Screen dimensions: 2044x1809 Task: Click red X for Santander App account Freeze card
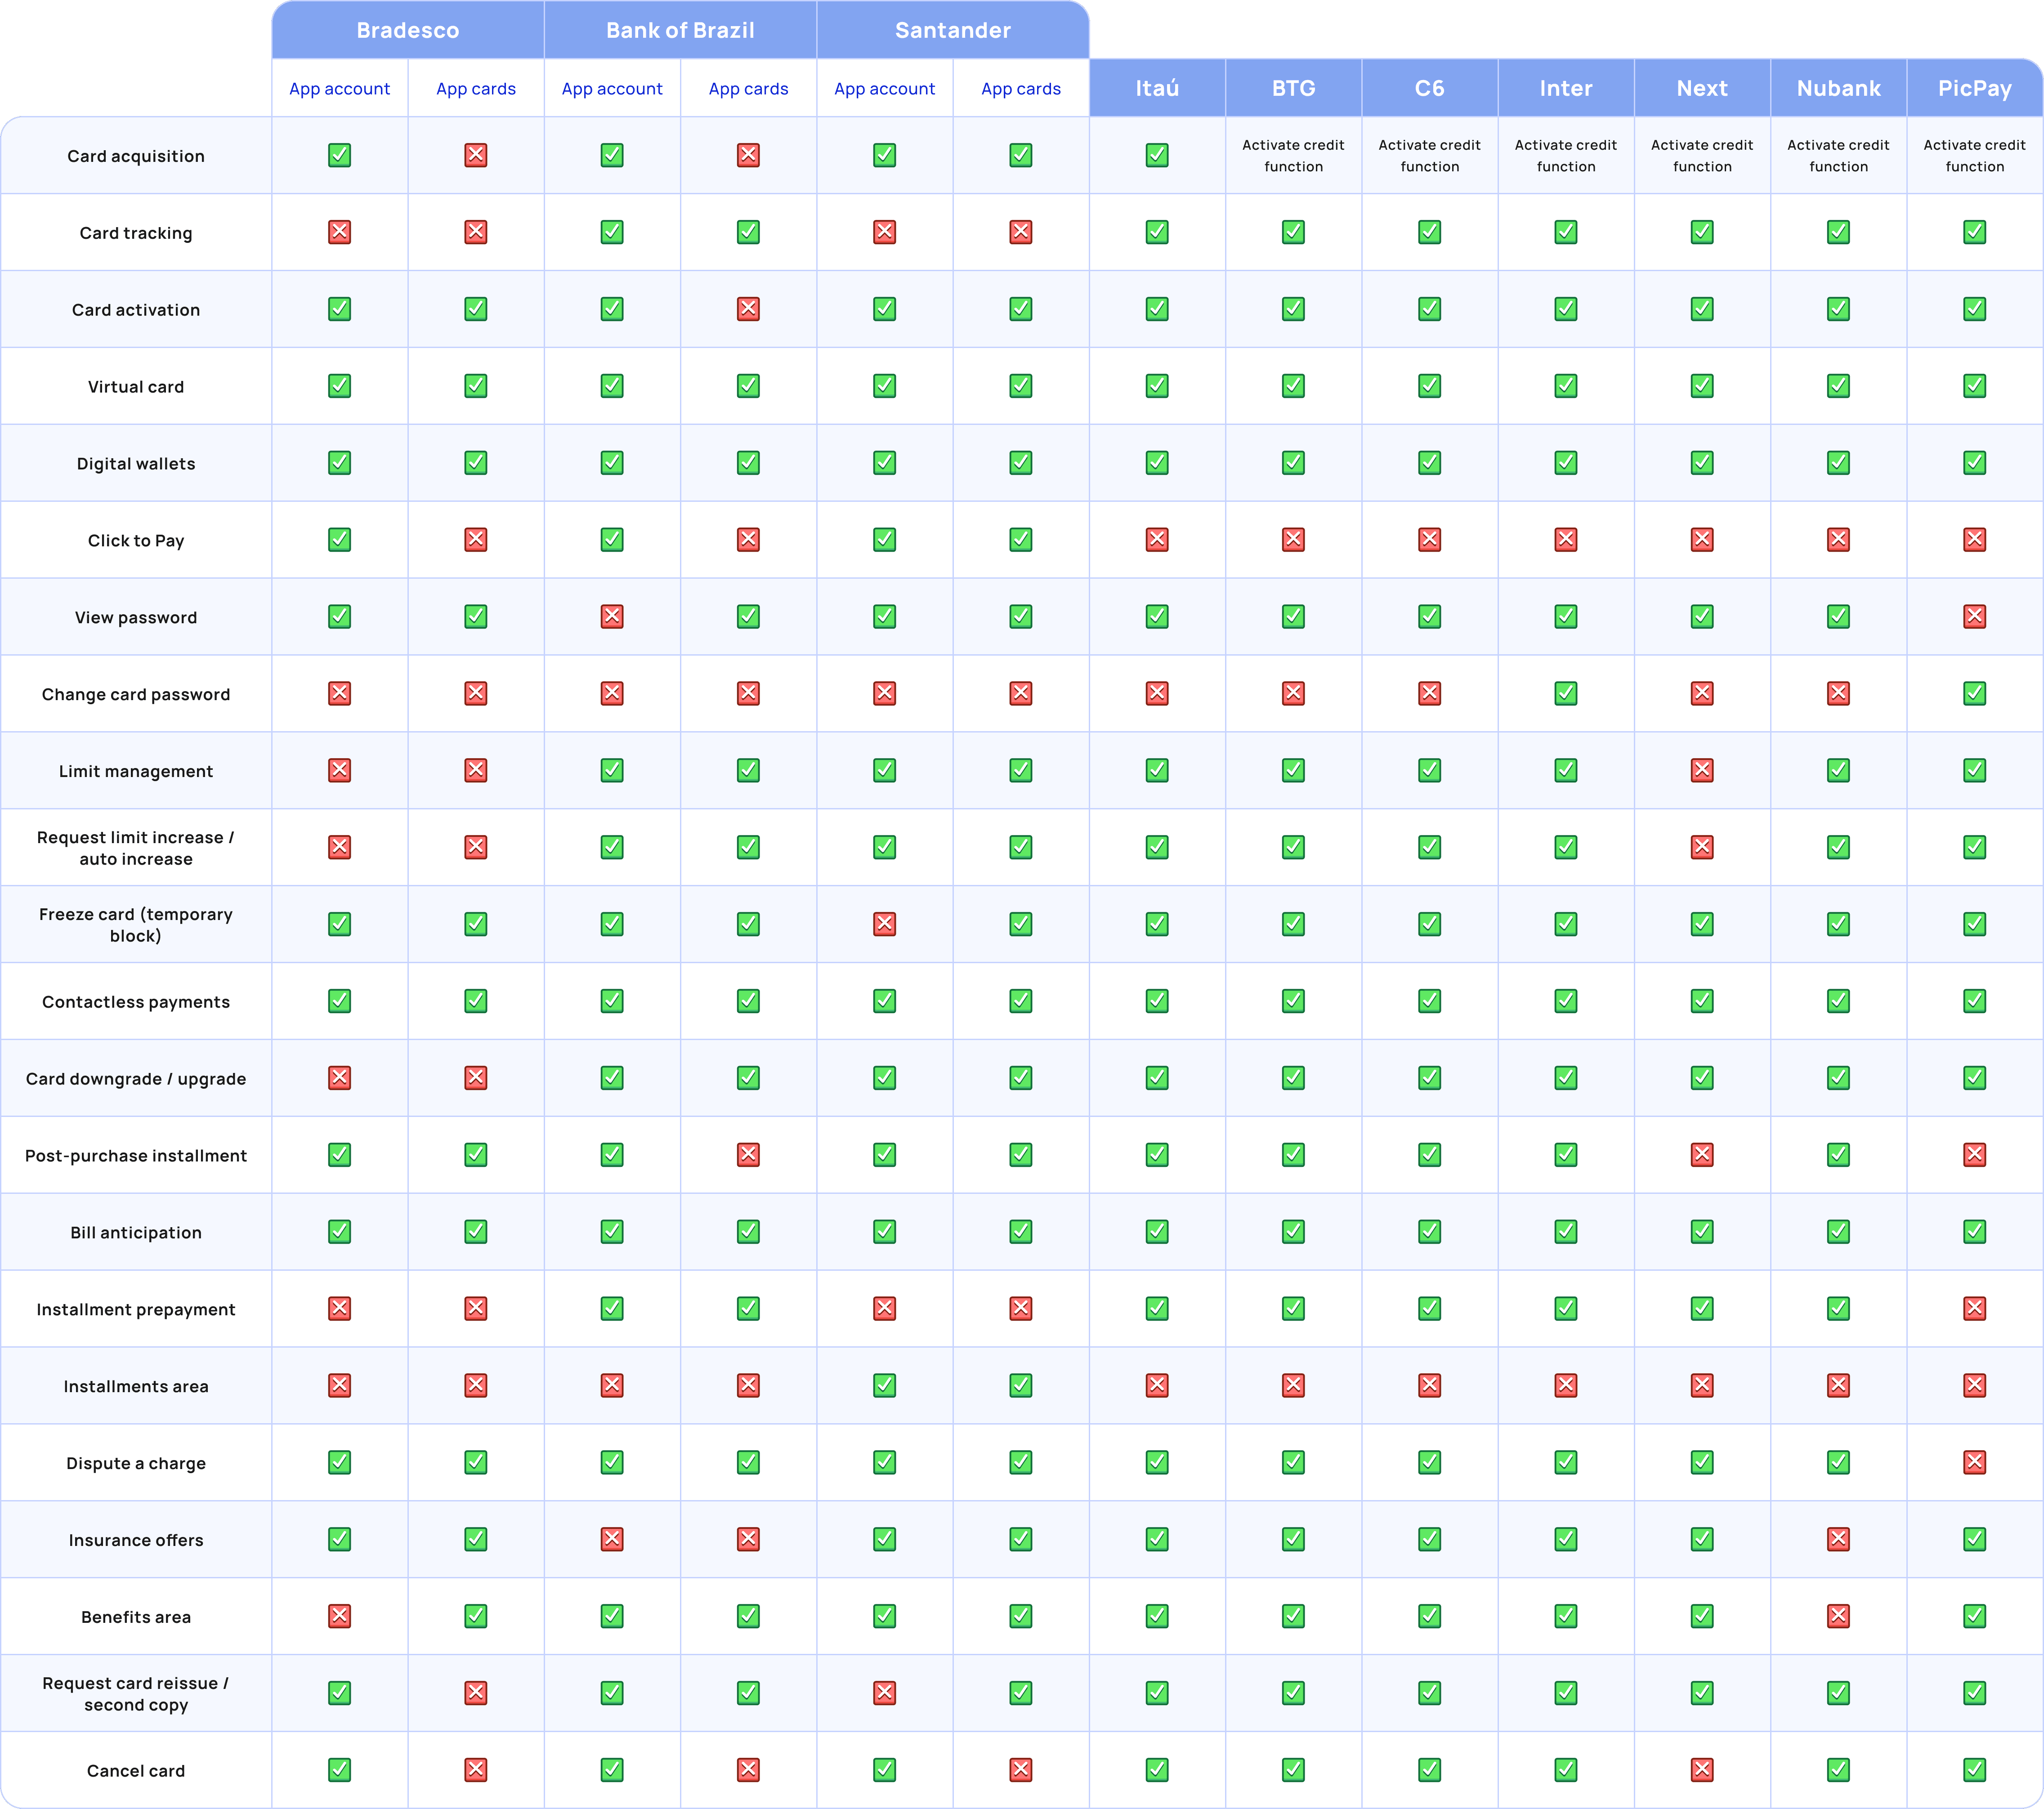pyautogui.click(x=884, y=924)
